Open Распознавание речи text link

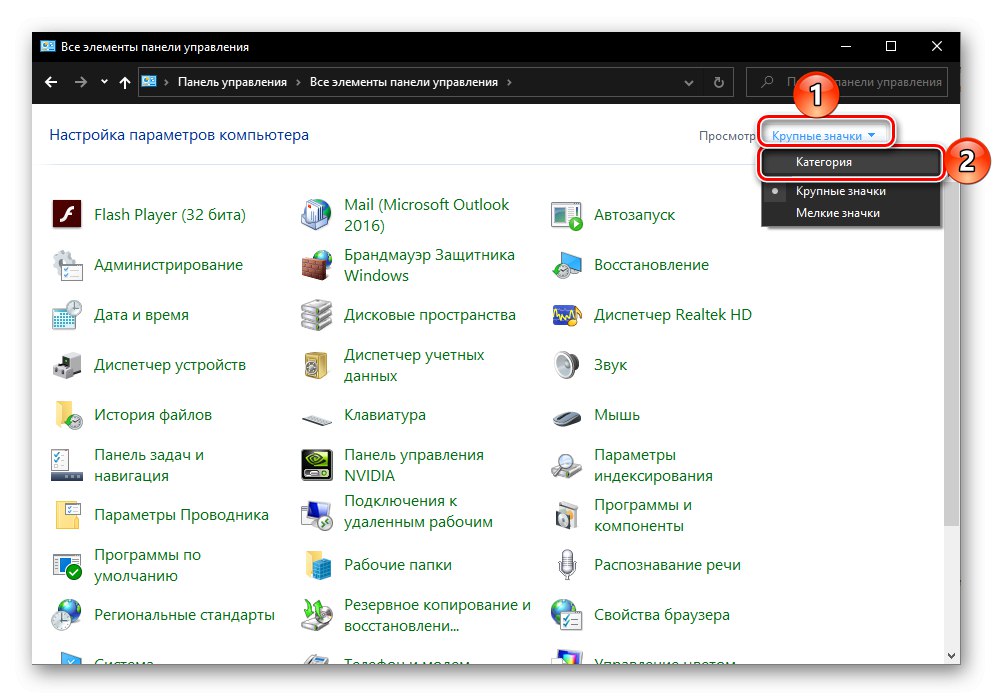(667, 565)
